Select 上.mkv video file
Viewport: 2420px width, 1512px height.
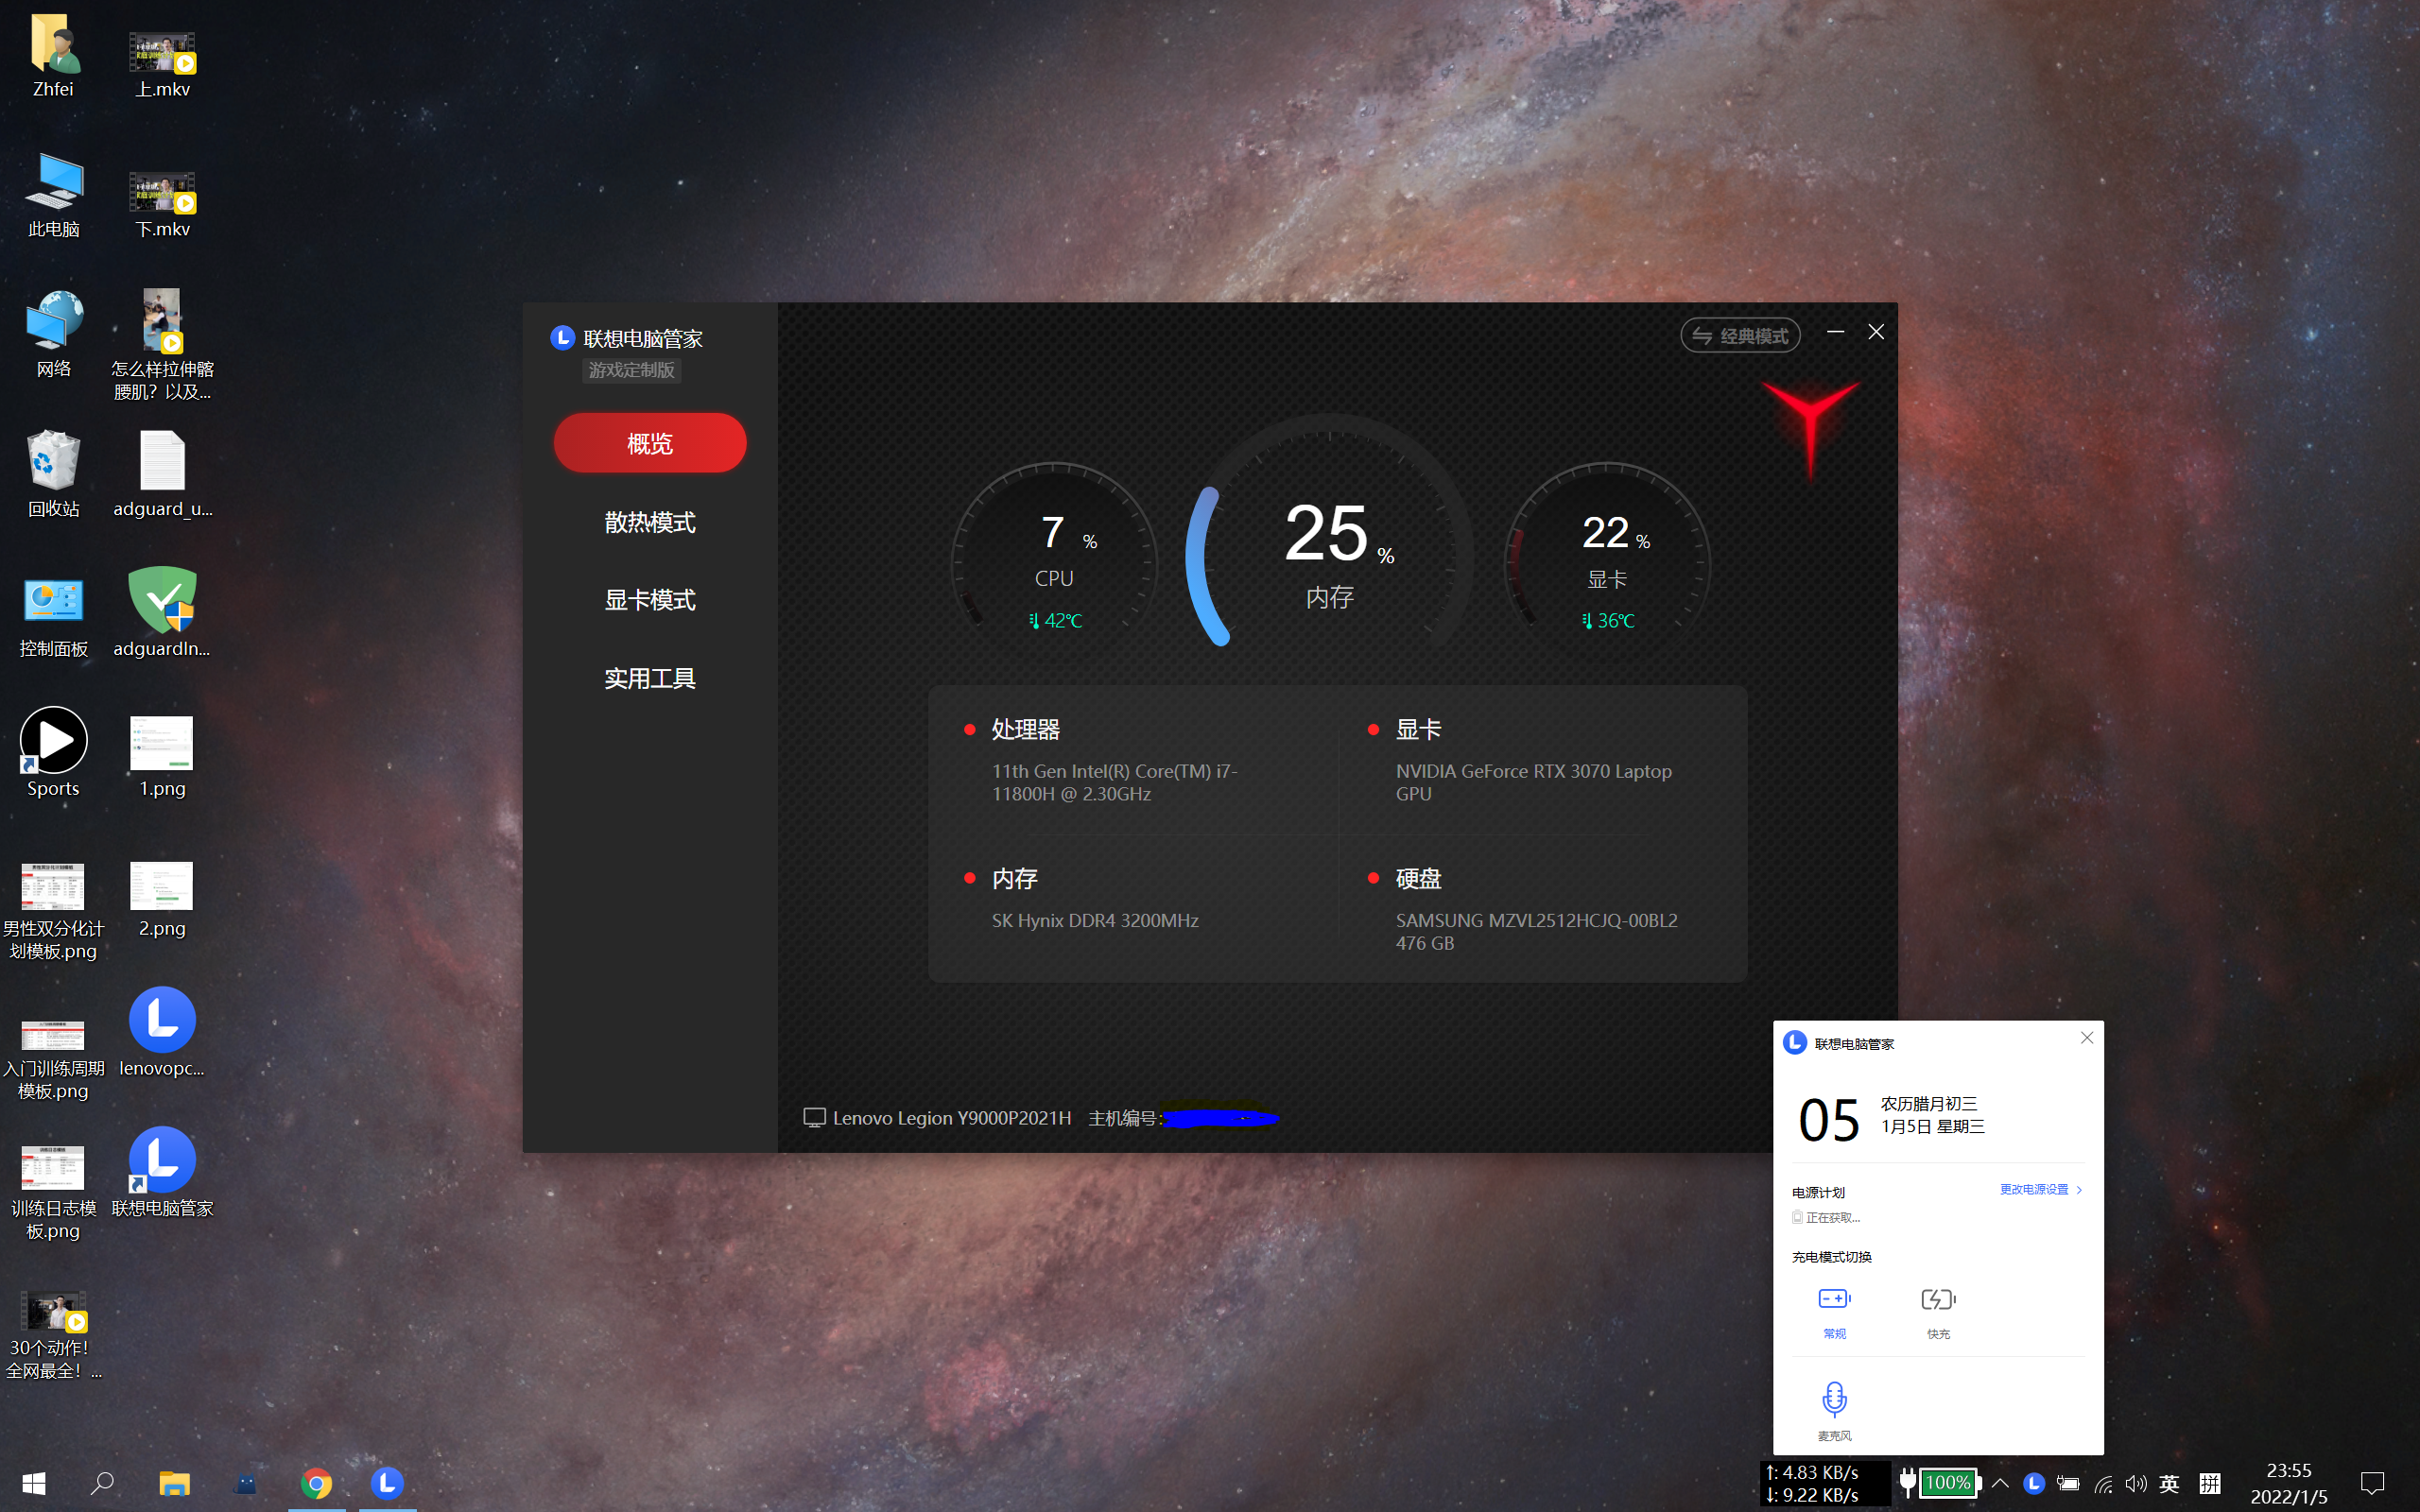pos(162,63)
